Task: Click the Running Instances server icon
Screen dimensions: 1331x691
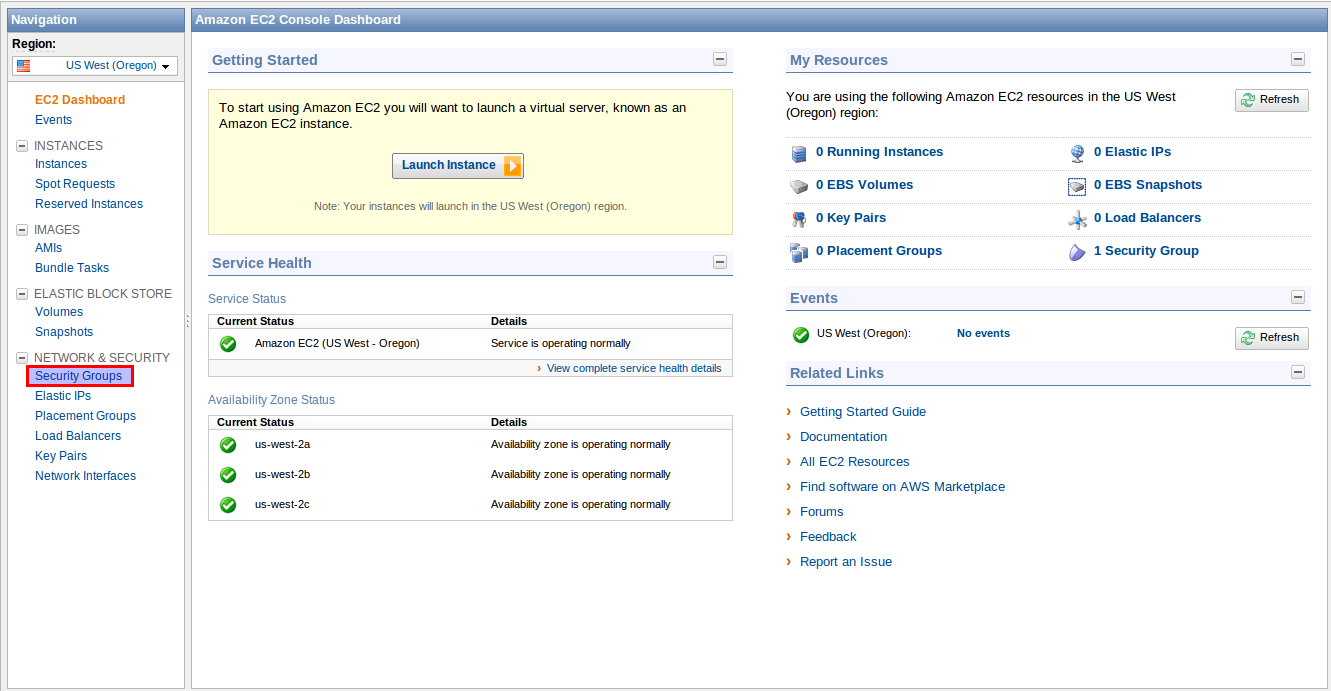Action: coord(798,153)
